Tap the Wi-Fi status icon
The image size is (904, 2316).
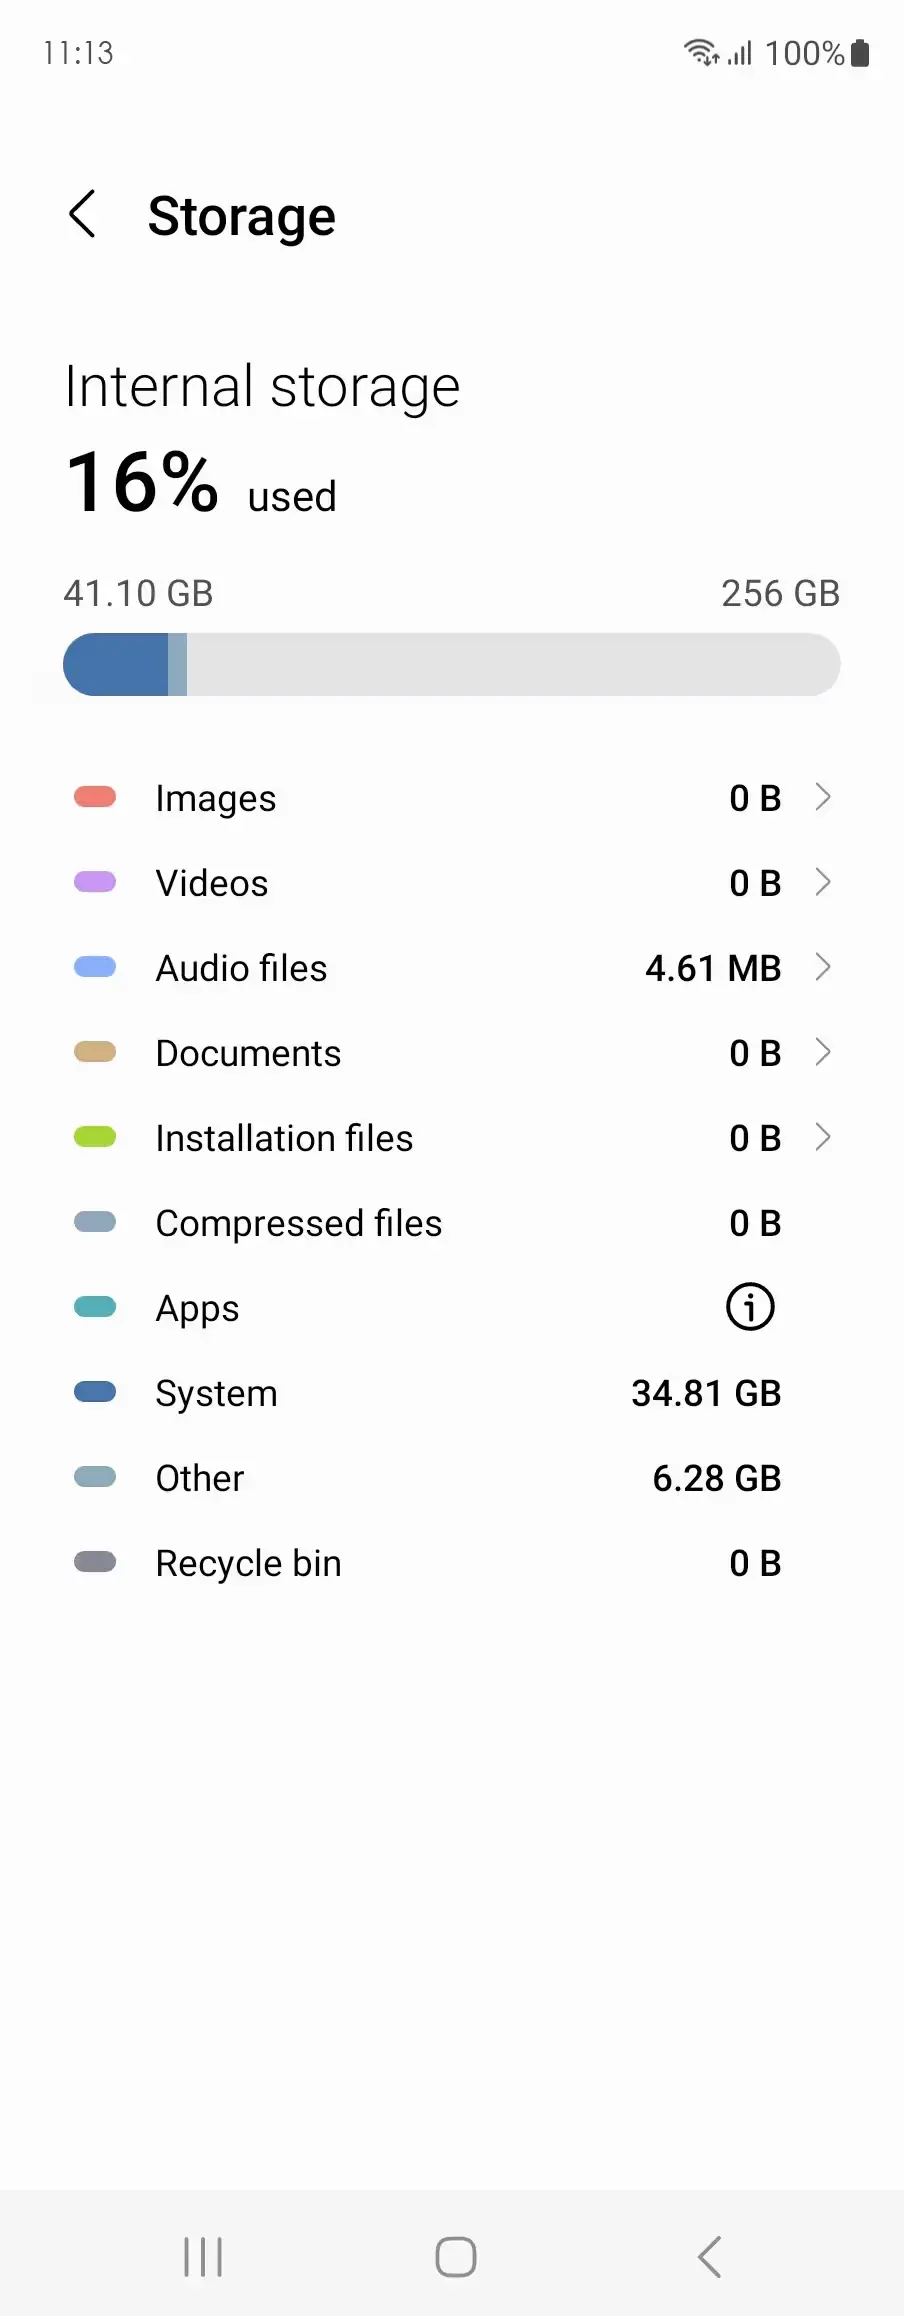pos(700,52)
